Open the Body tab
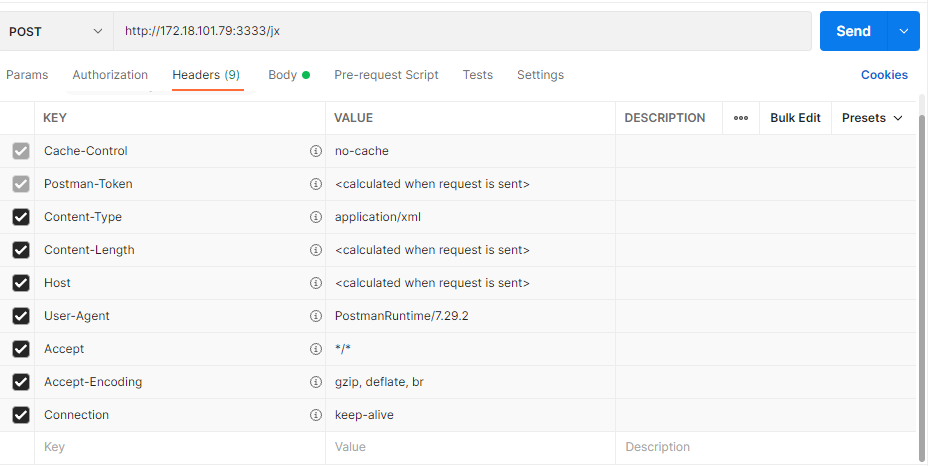Screen dimensions: 931x466 (289, 75)
